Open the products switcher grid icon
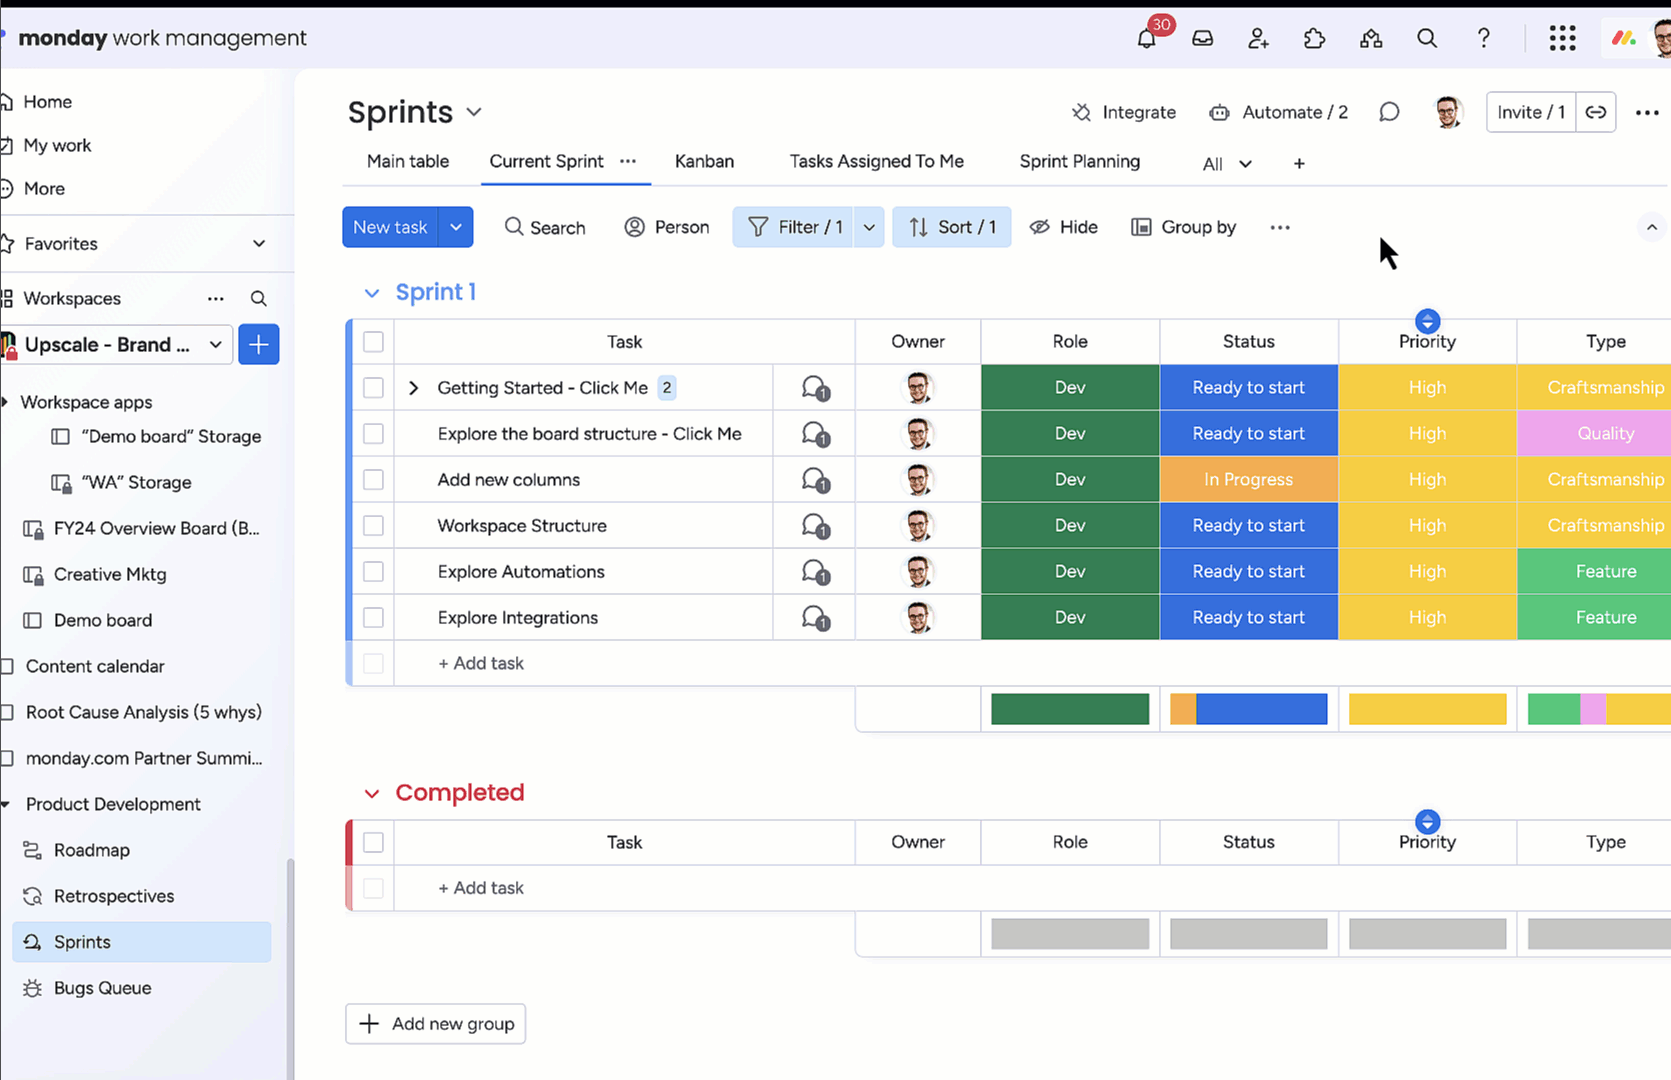Viewport: 1671px width, 1080px height. point(1562,38)
